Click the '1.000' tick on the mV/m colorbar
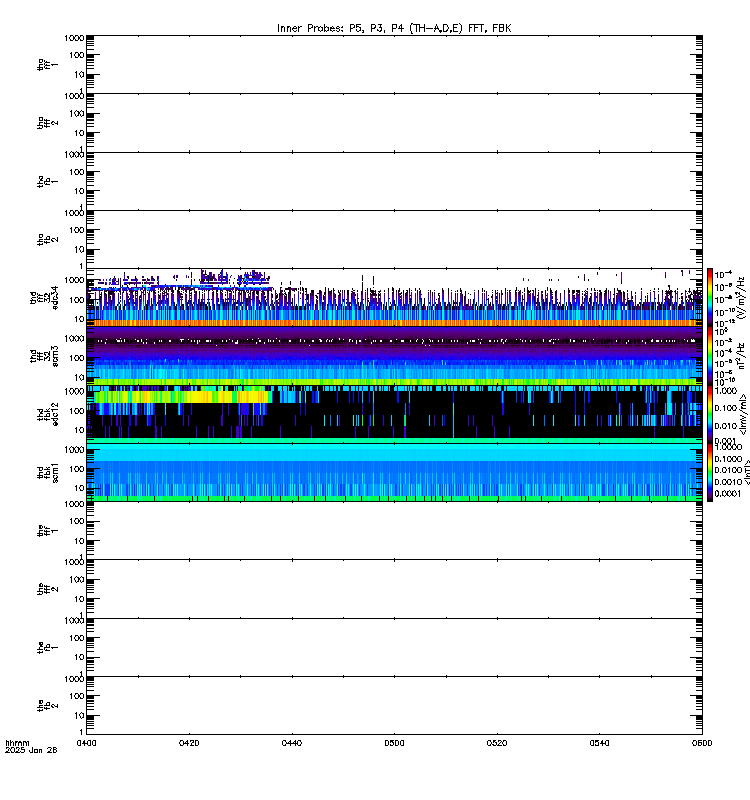The image size is (750, 800). point(726,391)
